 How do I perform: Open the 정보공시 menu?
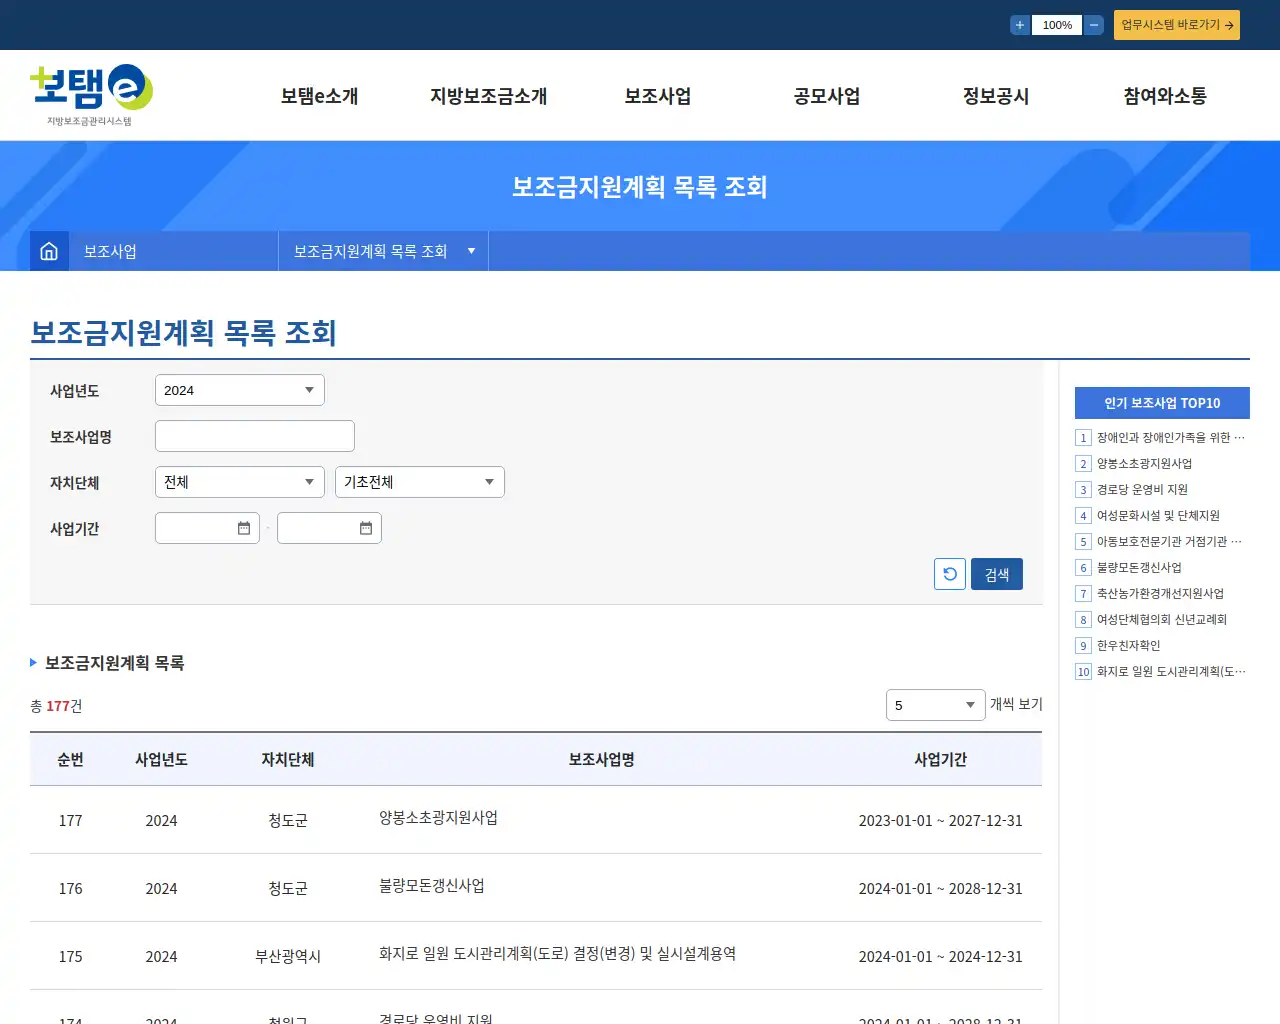pos(995,96)
